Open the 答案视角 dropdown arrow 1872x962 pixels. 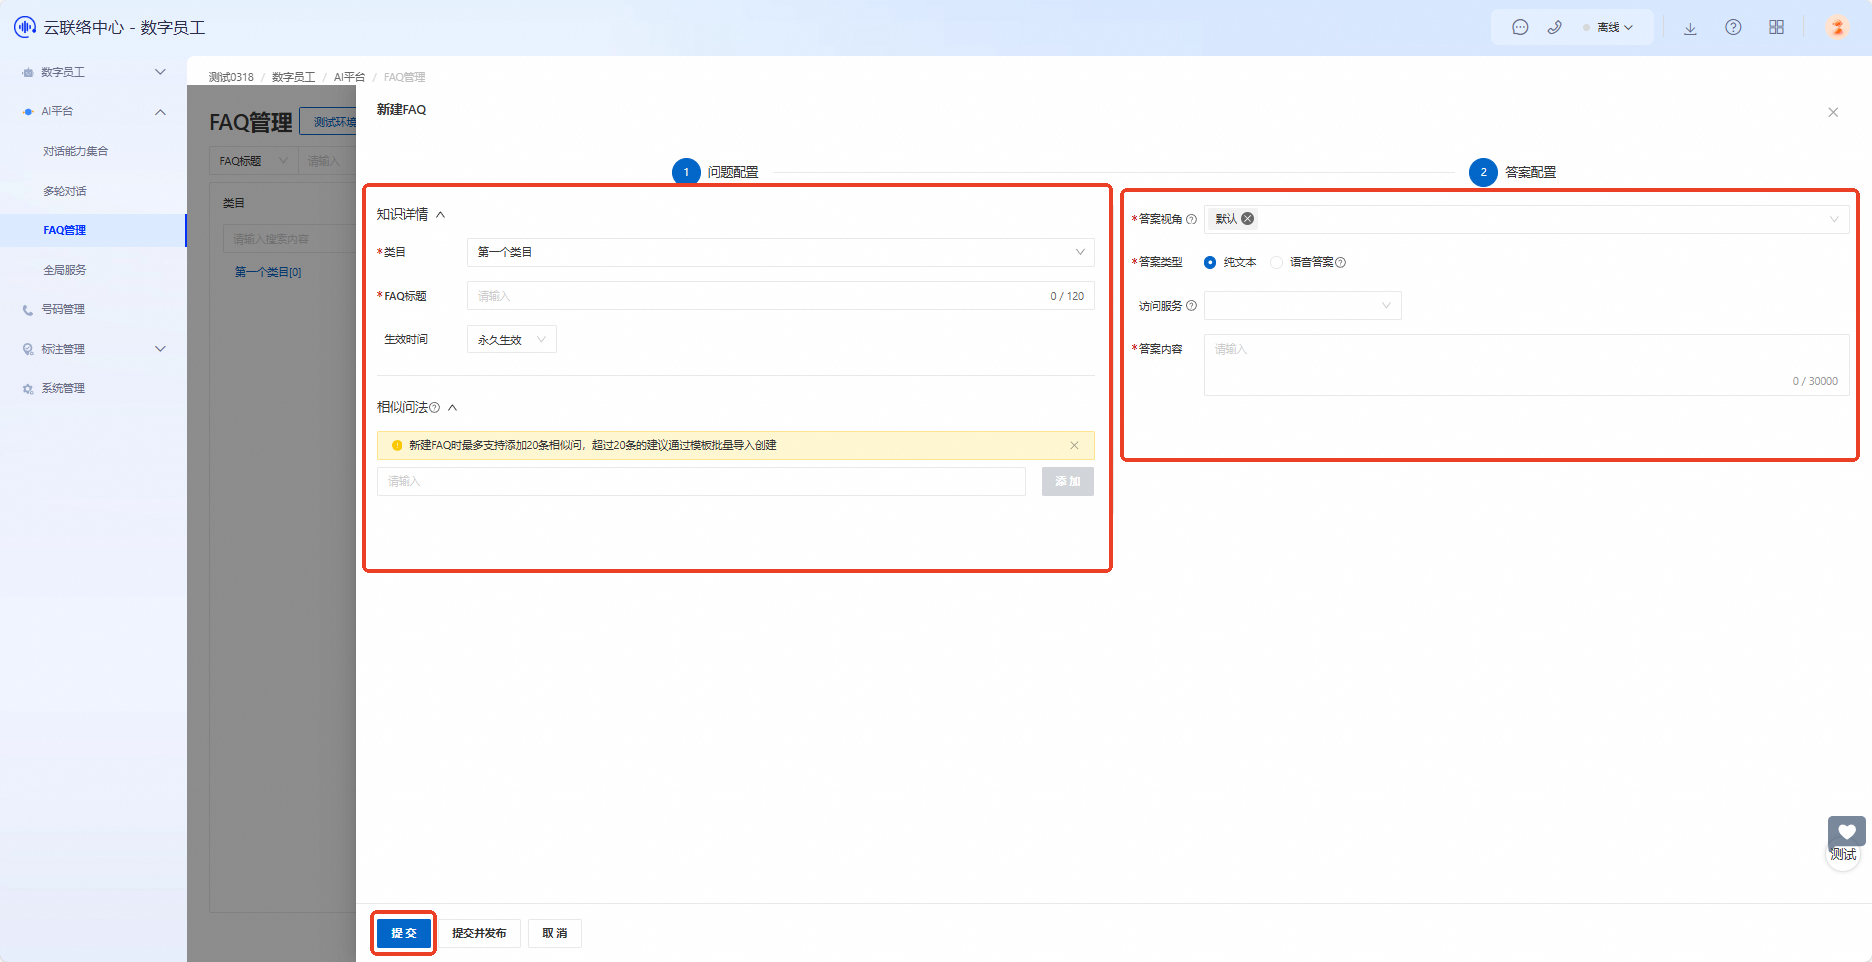[1834, 220]
